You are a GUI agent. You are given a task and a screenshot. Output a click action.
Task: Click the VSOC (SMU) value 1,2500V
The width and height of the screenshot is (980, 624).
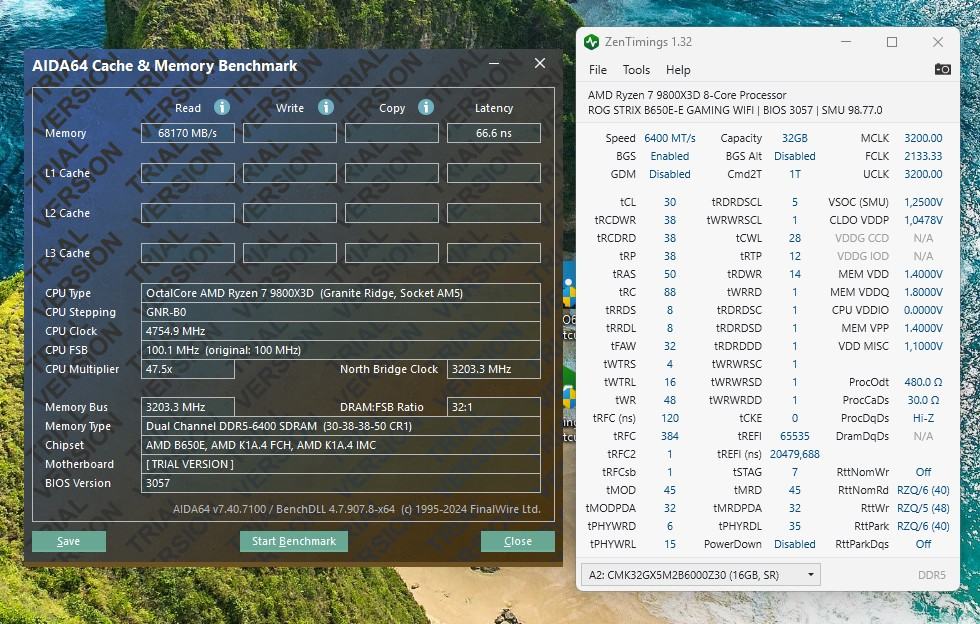pos(923,203)
